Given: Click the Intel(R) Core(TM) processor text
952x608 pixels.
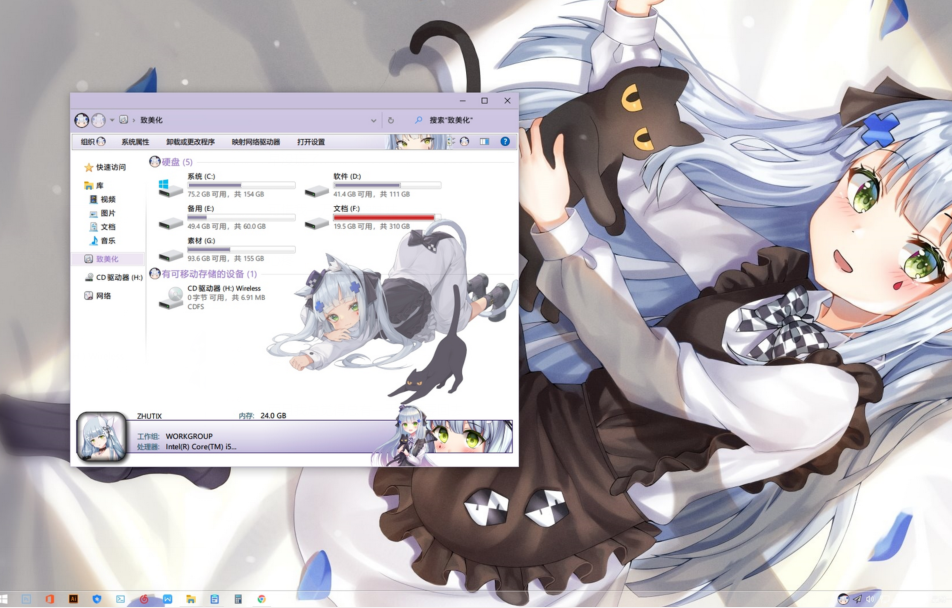Looking at the screenshot, I should point(201,446).
